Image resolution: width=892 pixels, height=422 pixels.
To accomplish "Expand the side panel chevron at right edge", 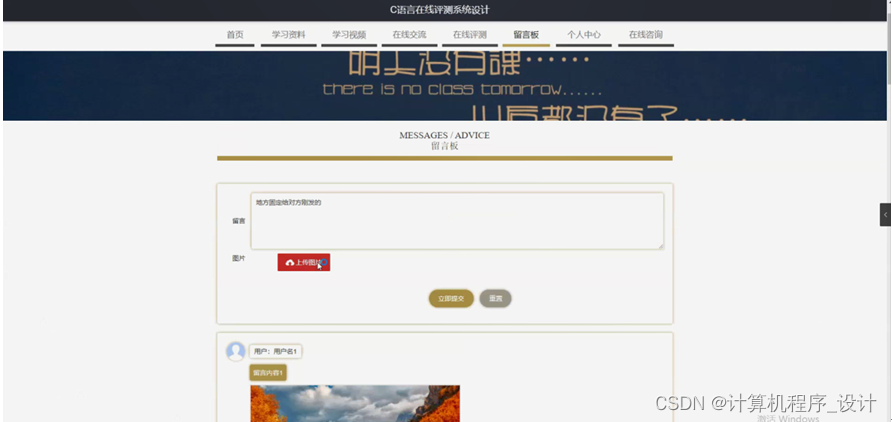I will pos(885,215).
